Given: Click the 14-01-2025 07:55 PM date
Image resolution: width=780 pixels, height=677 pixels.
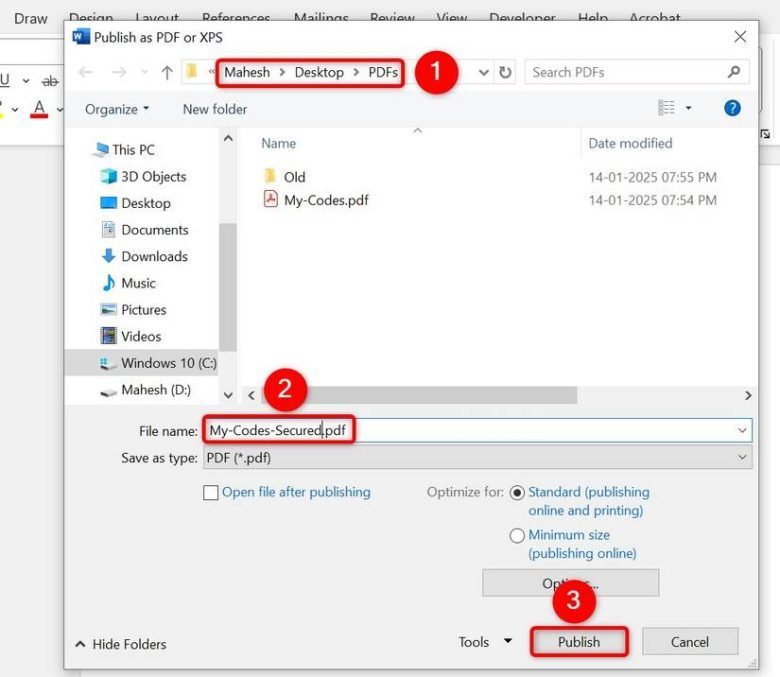Looking at the screenshot, I should [653, 177].
